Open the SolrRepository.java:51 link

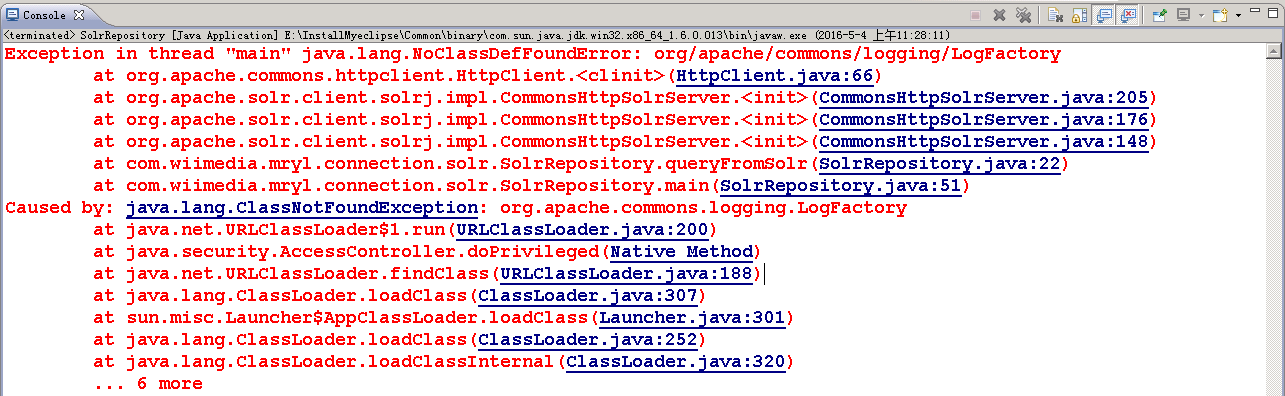[840, 186]
